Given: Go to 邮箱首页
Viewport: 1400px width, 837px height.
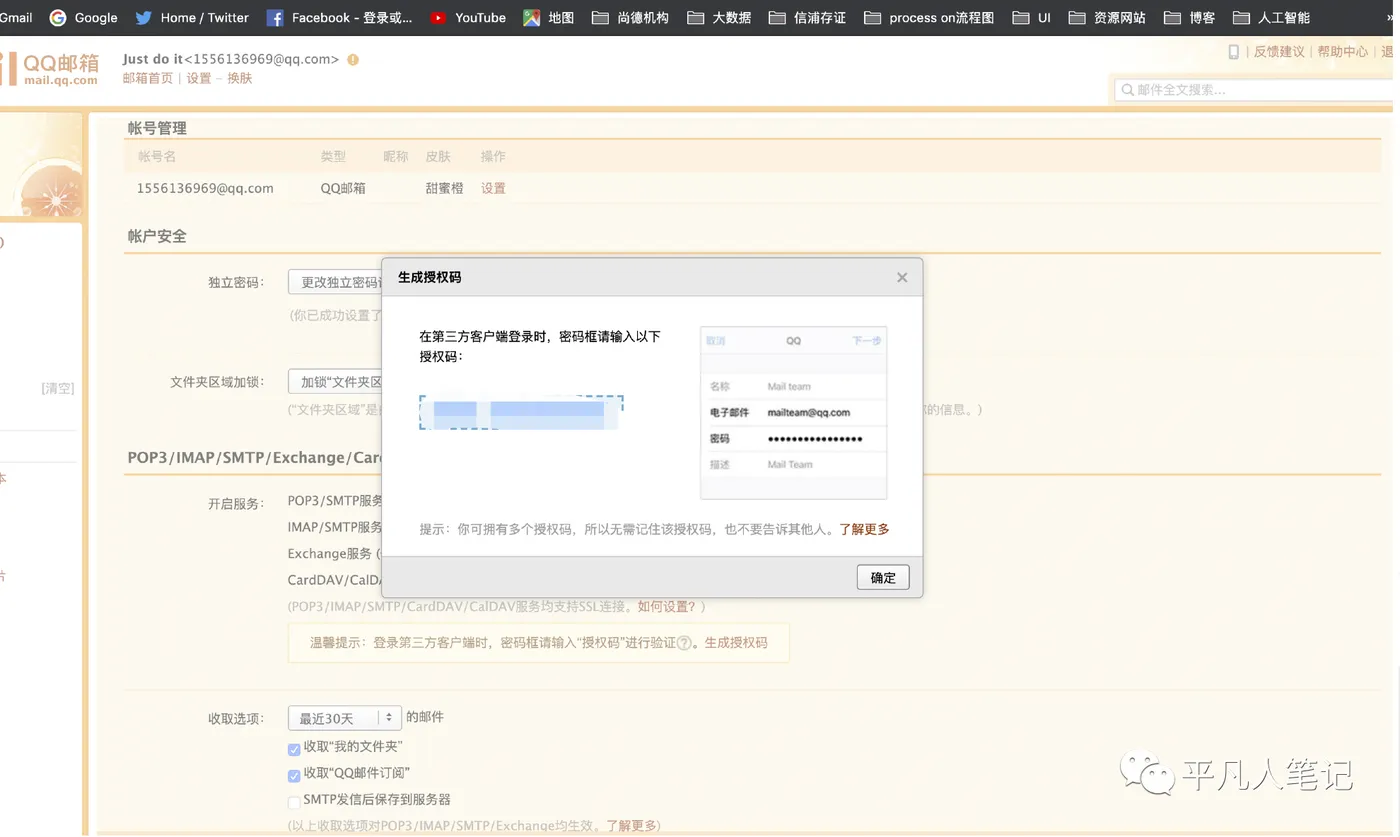Looking at the screenshot, I should [148, 78].
